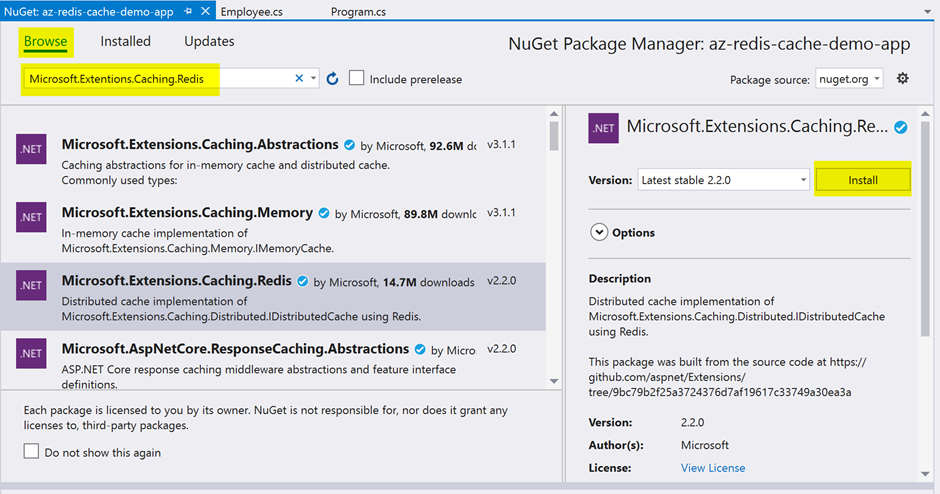Open document tabs overflow dropdown arrow
Viewport: 940px width, 494px height.
[927, 11]
